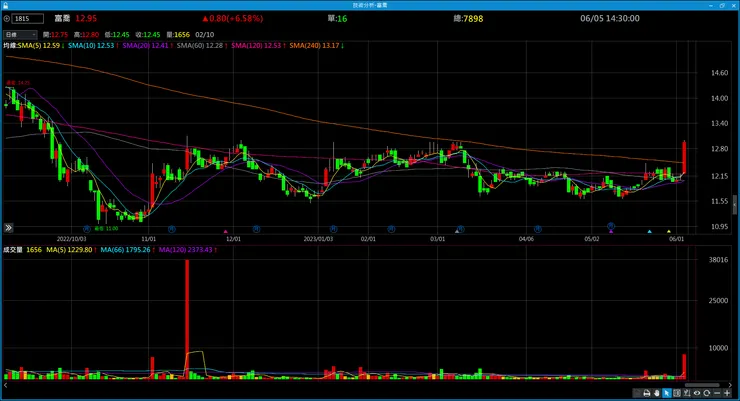
Task: Click the 單:16 single volume text
Action: point(337,19)
